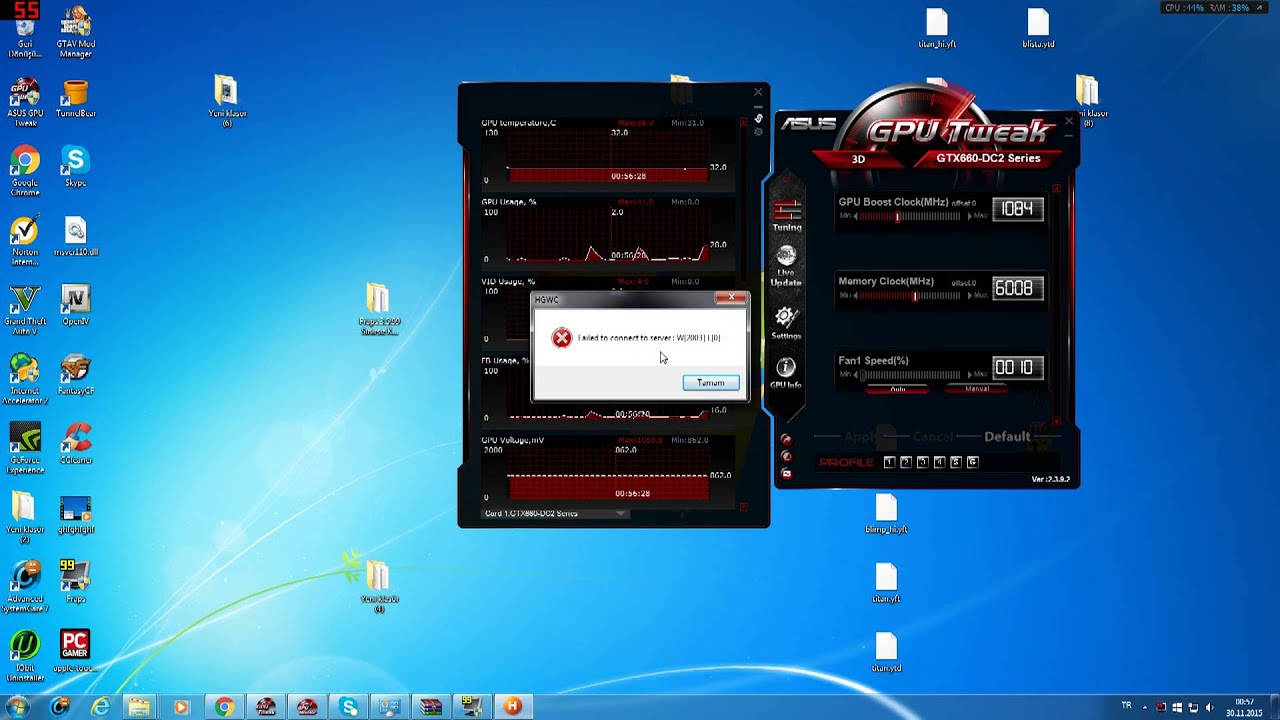This screenshot has height=720, width=1280.
Task: Set fan speed mode to Manual
Action: click(977, 389)
